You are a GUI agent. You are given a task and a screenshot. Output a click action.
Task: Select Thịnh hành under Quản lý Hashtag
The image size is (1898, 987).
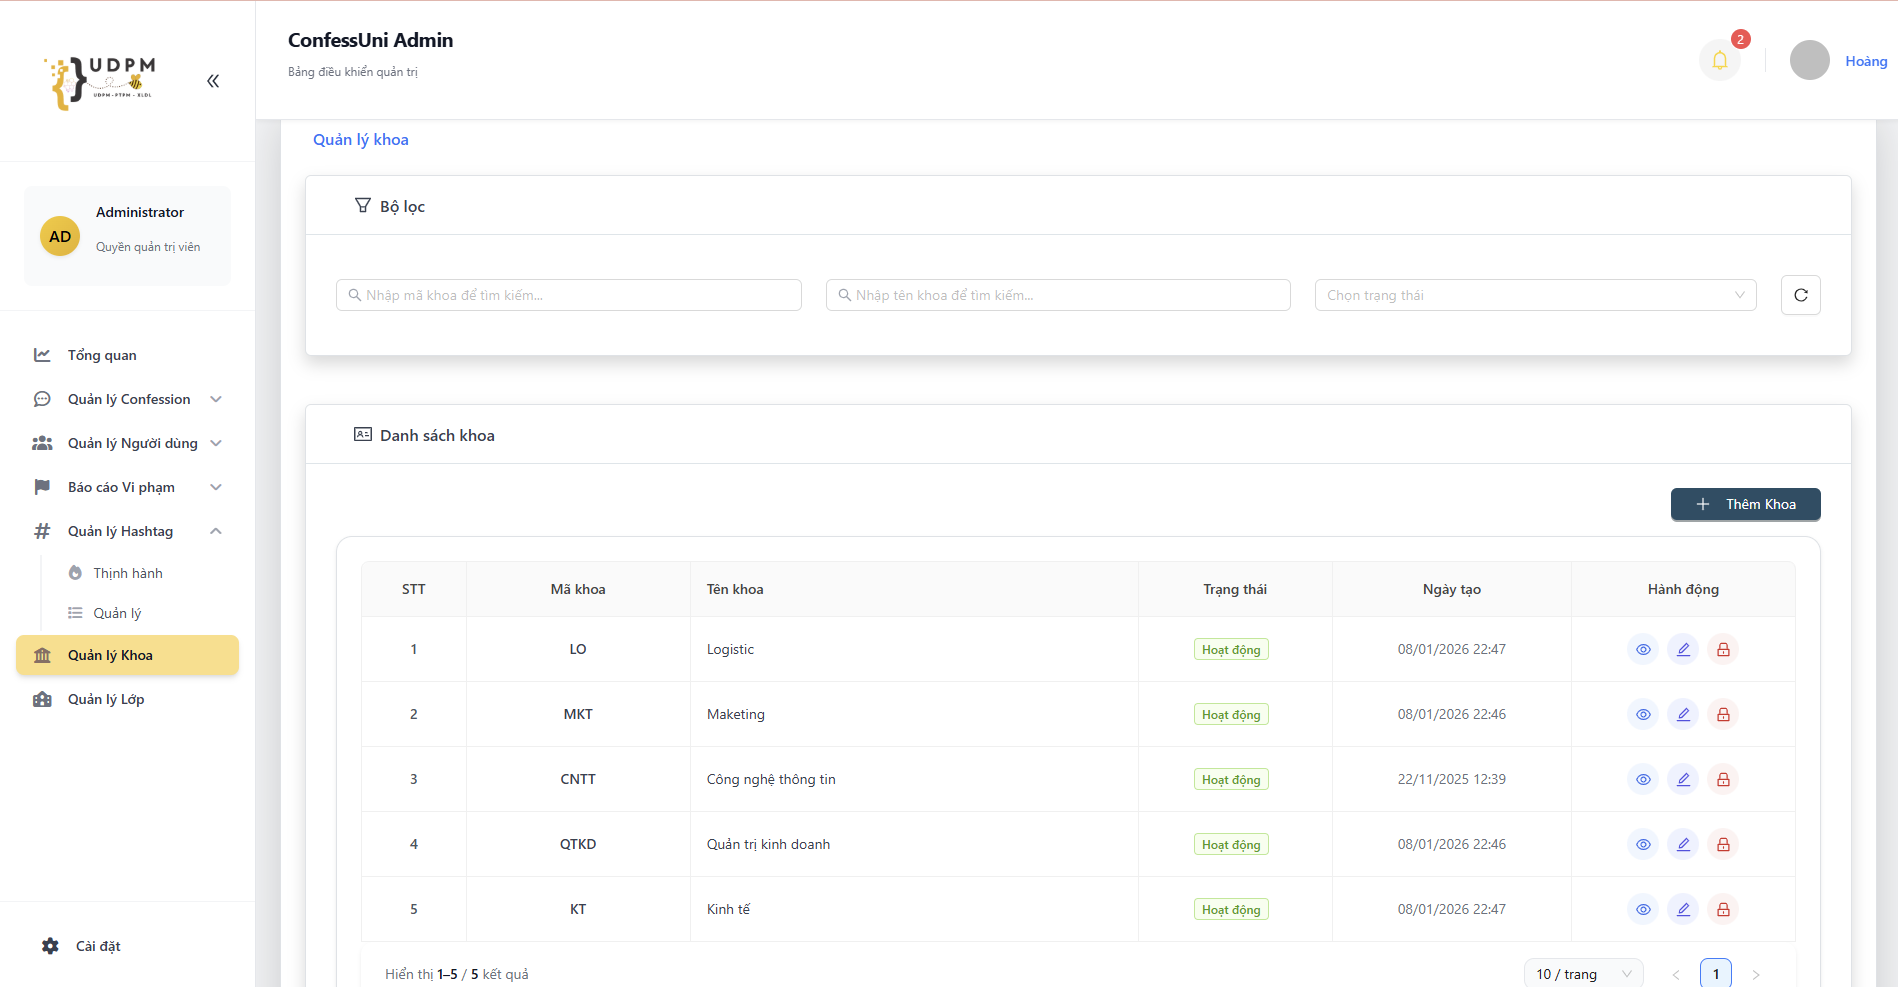[128, 573]
